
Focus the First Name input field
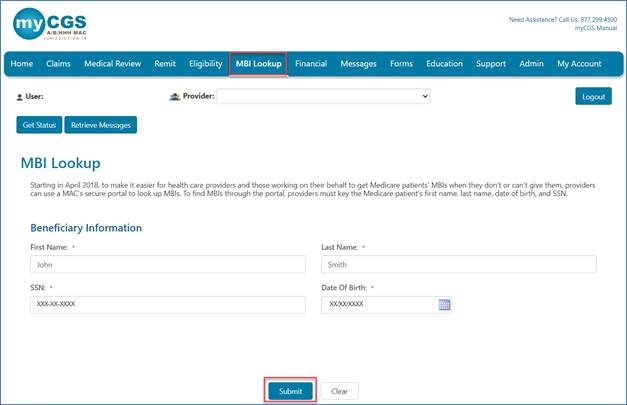point(167,265)
